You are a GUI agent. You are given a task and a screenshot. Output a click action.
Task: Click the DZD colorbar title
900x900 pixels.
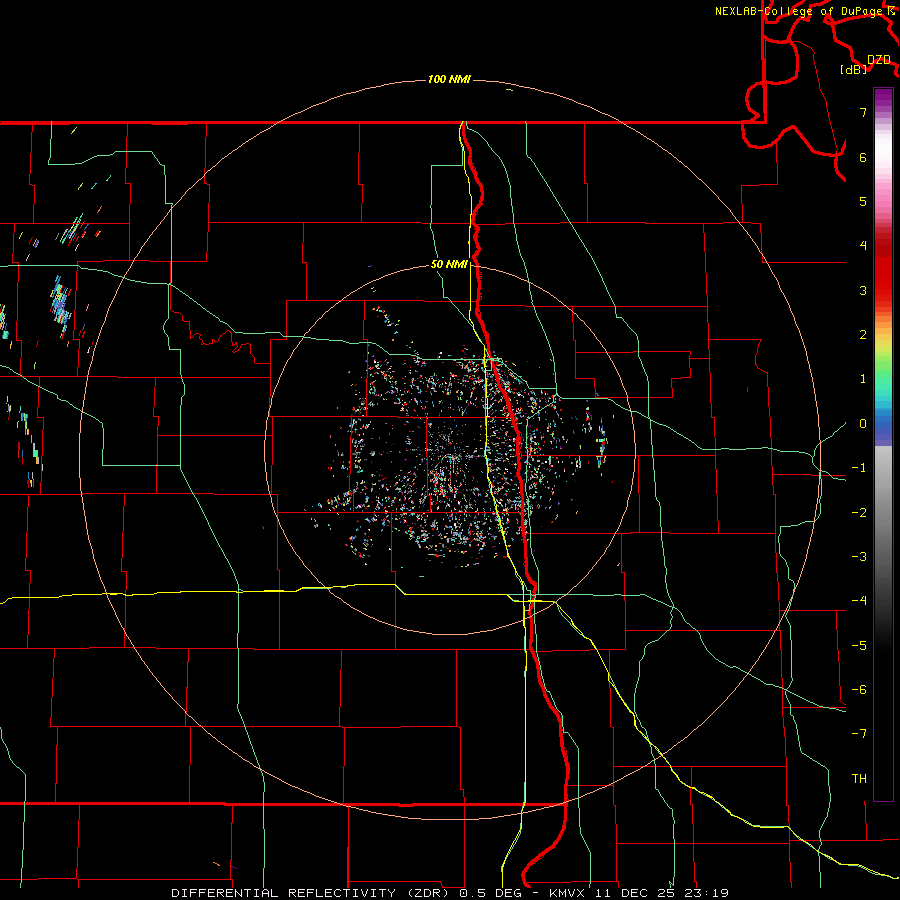point(879,60)
